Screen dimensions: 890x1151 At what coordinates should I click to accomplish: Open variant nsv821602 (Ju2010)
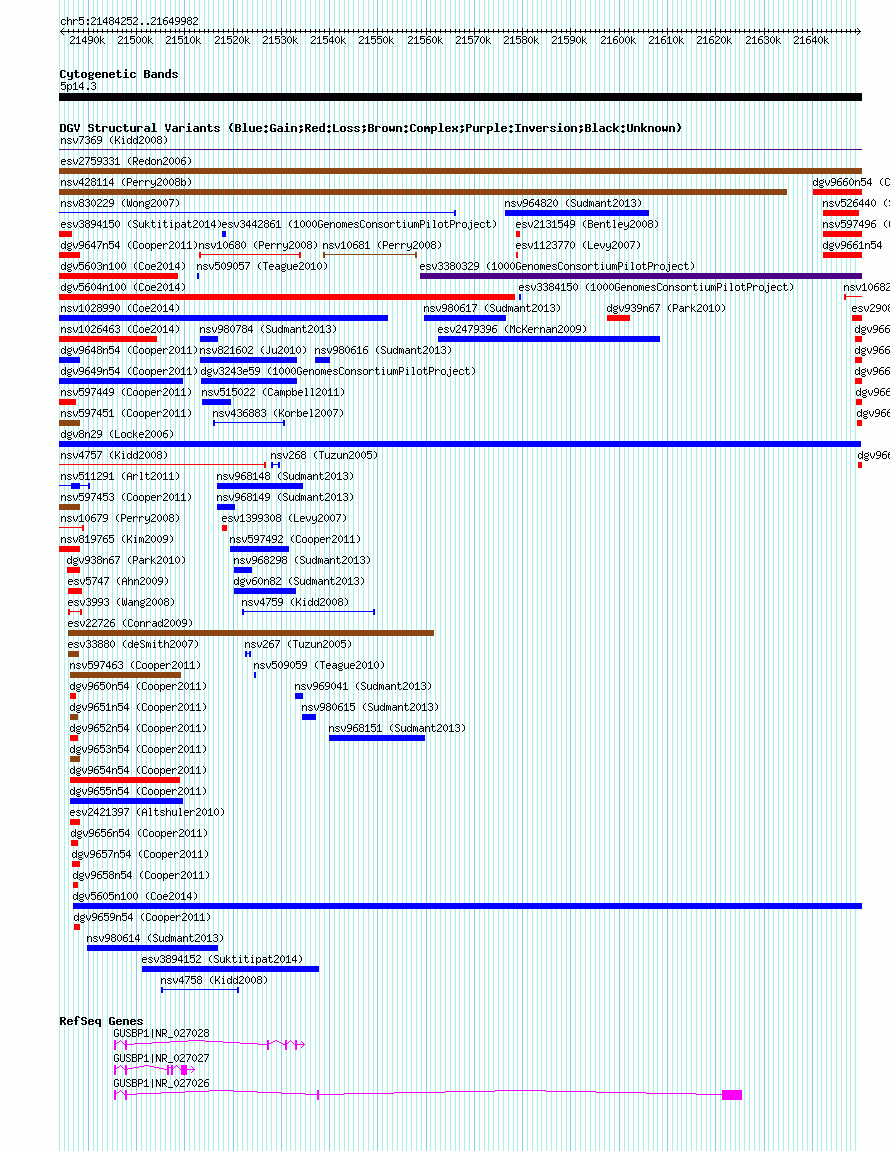(253, 350)
